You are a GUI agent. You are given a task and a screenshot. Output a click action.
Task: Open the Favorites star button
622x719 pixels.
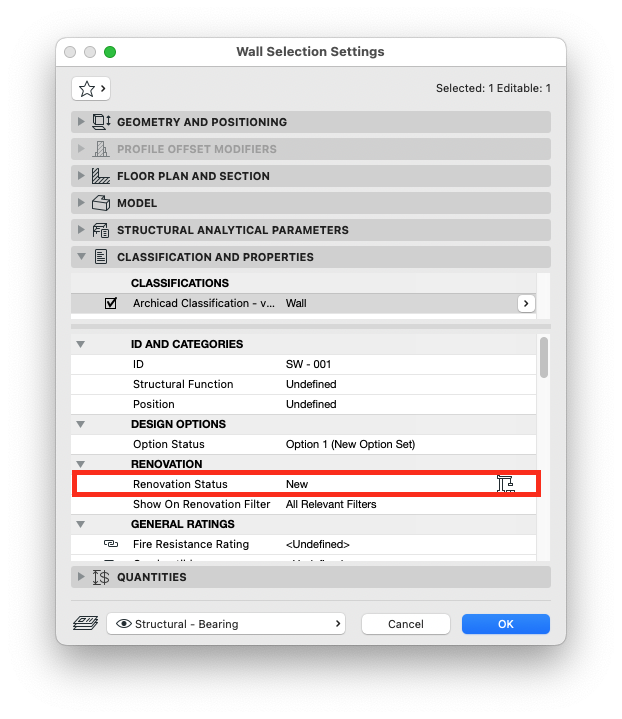[x=91, y=88]
